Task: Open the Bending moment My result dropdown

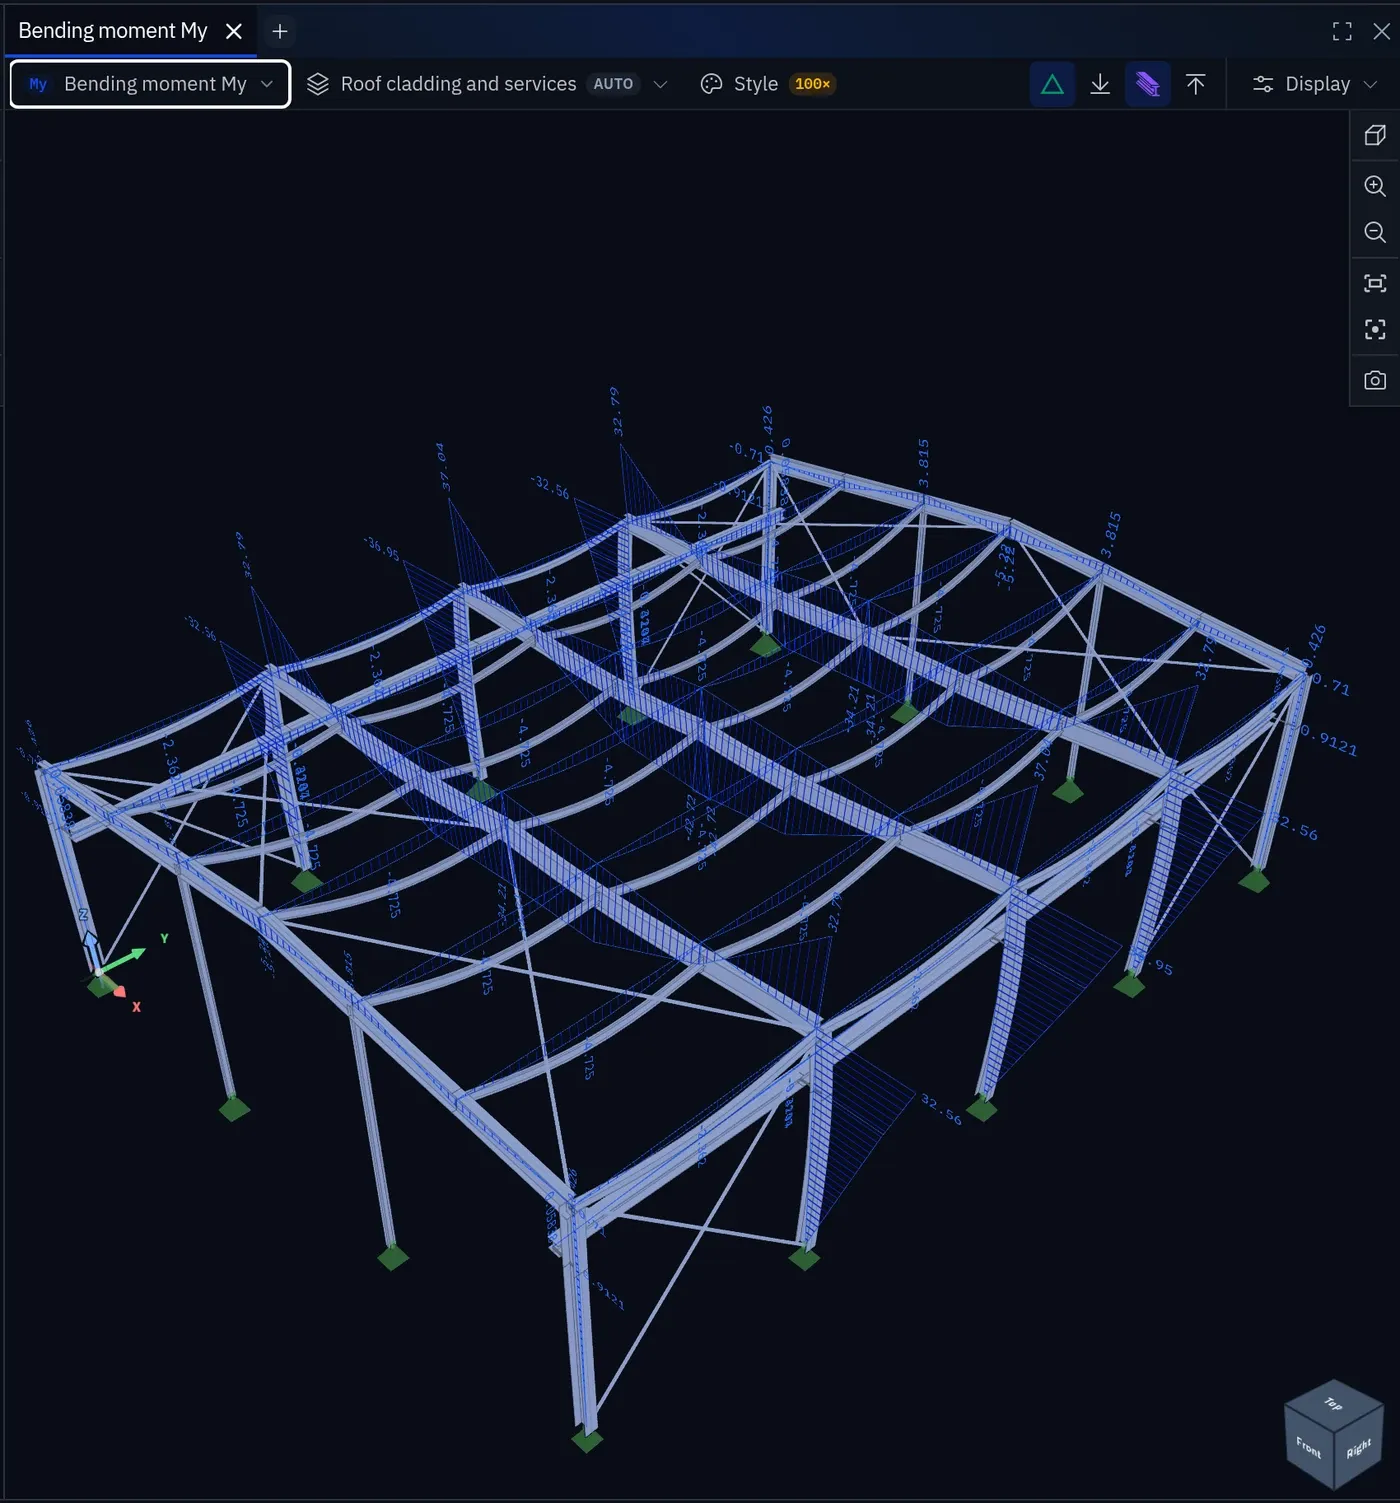Action: click(150, 84)
